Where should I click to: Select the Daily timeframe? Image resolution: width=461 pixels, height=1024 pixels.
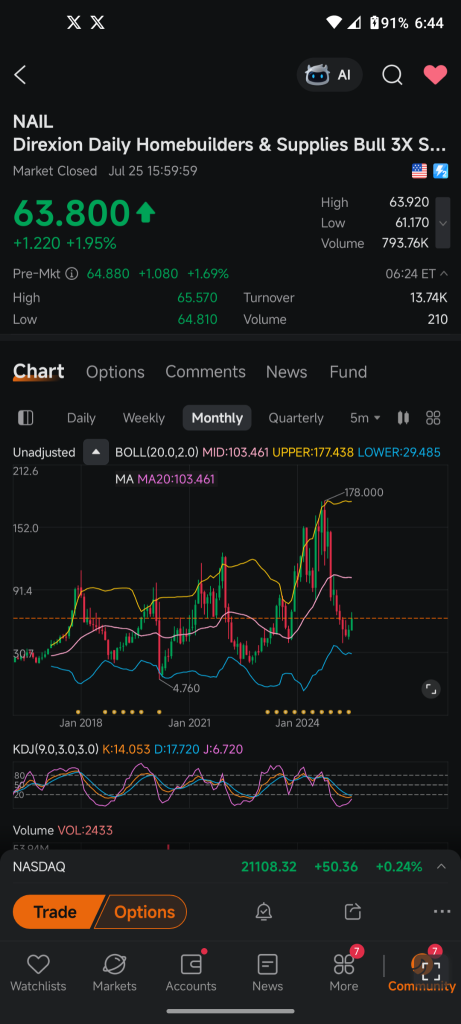(81, 418)
